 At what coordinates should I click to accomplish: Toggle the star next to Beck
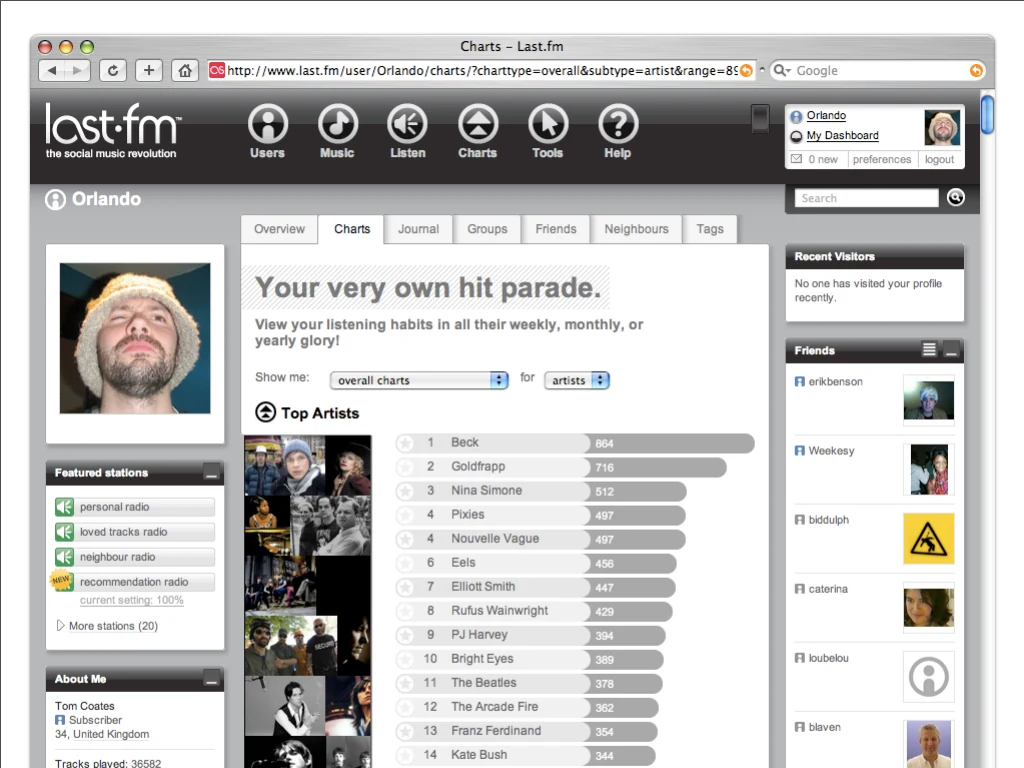406,443
